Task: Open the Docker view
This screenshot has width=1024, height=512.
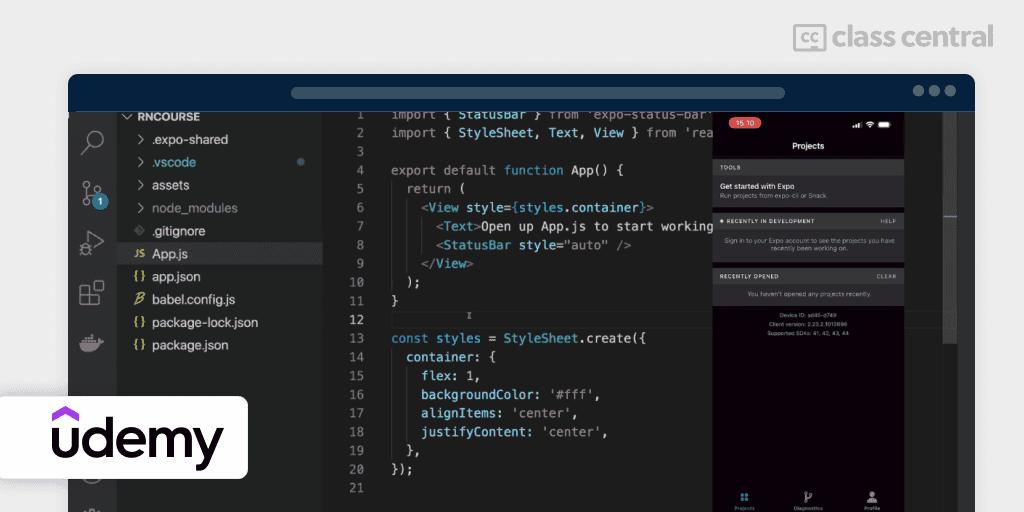Action: pyautogui.click(x=92, y=342)
